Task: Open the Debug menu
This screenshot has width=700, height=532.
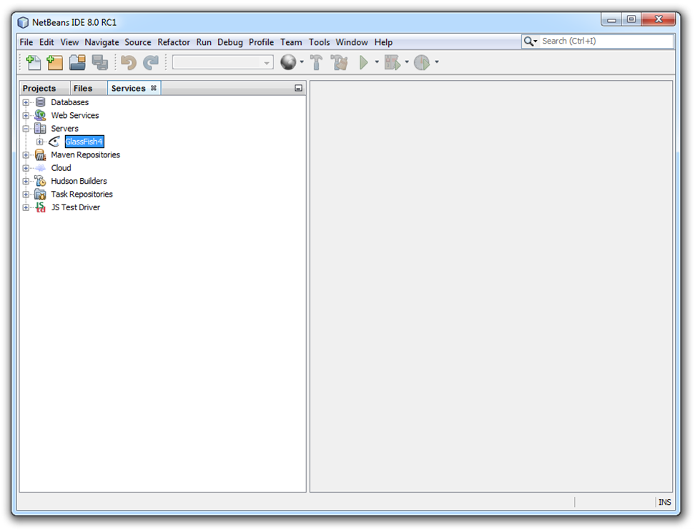Action: tap(230, 42)
